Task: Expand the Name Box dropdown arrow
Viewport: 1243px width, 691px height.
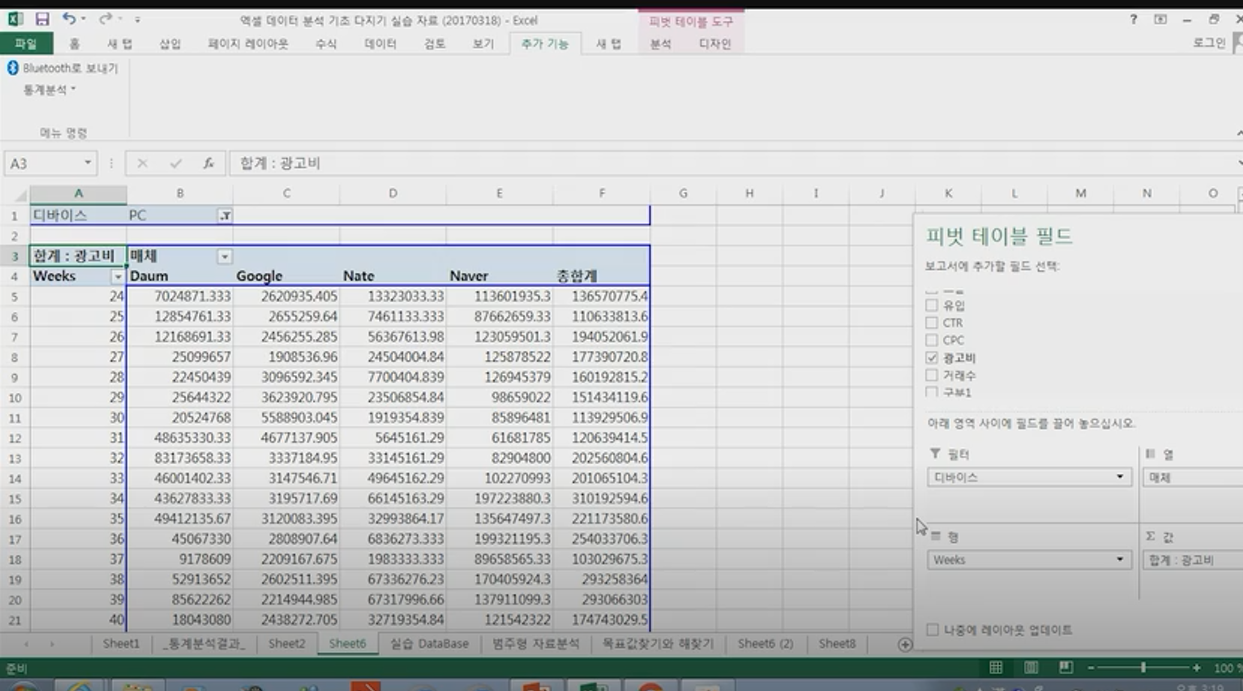Action: click(88, 163)
